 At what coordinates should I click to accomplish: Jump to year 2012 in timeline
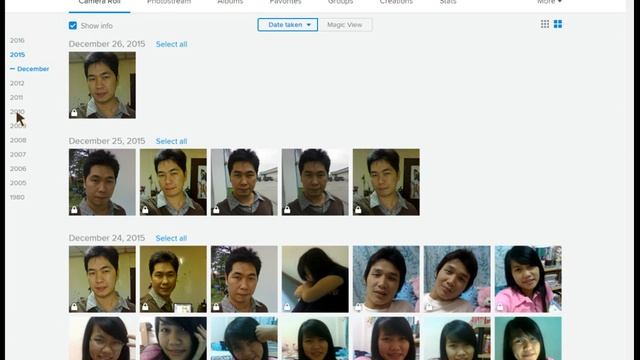[17, 83]
